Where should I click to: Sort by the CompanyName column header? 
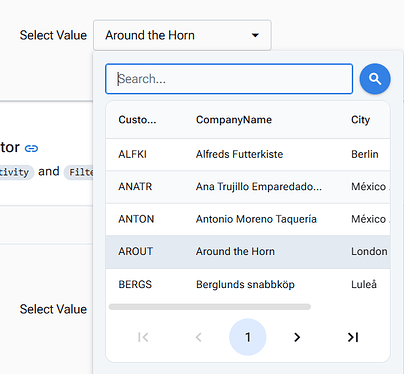coord(234,120)
